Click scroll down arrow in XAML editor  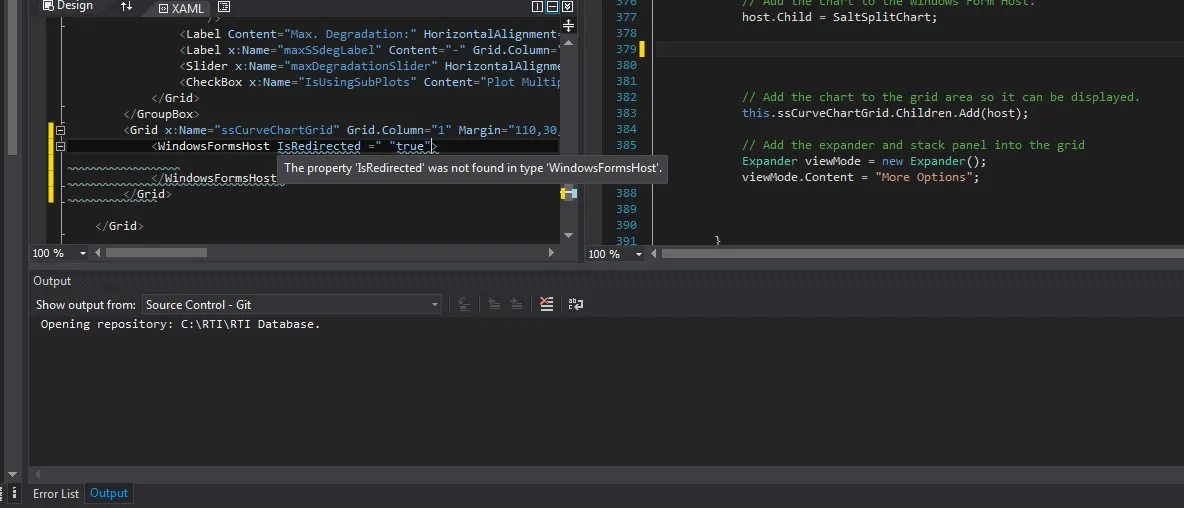568,235
